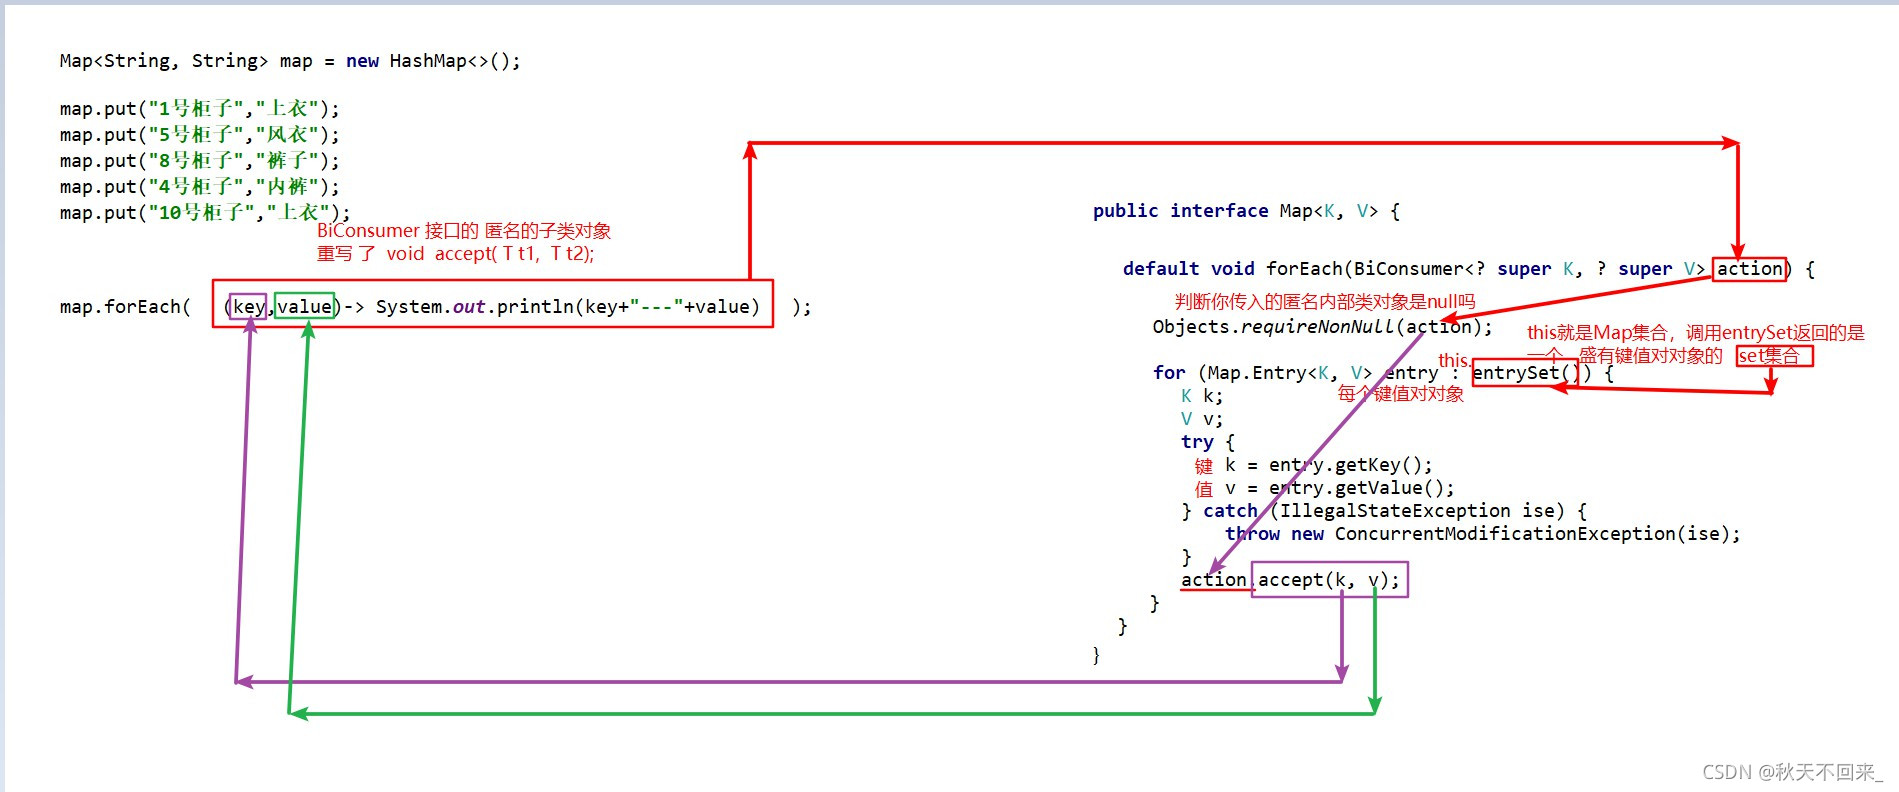Viewport: 1899px width, 792px height.
Task: Click 'throw new ConcurrentModificationException(ise);' line
Action: tap(1483, 534)
